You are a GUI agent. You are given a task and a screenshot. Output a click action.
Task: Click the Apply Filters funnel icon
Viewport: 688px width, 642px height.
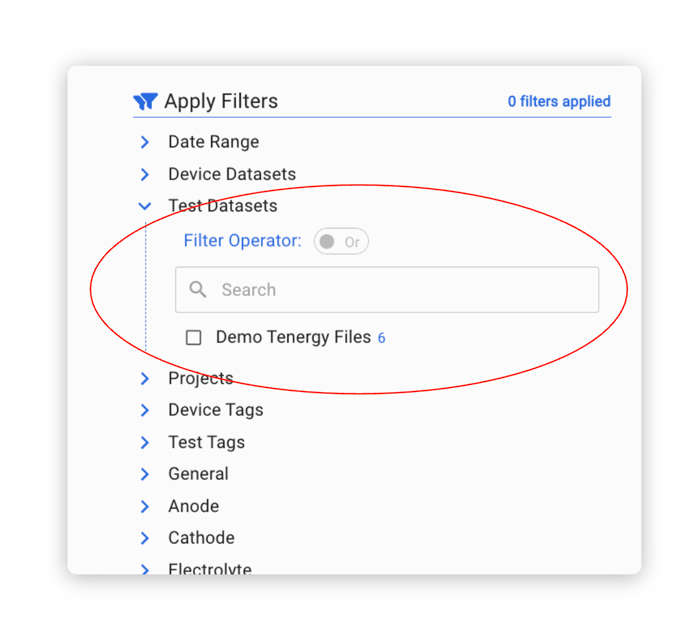pos(145,101)
